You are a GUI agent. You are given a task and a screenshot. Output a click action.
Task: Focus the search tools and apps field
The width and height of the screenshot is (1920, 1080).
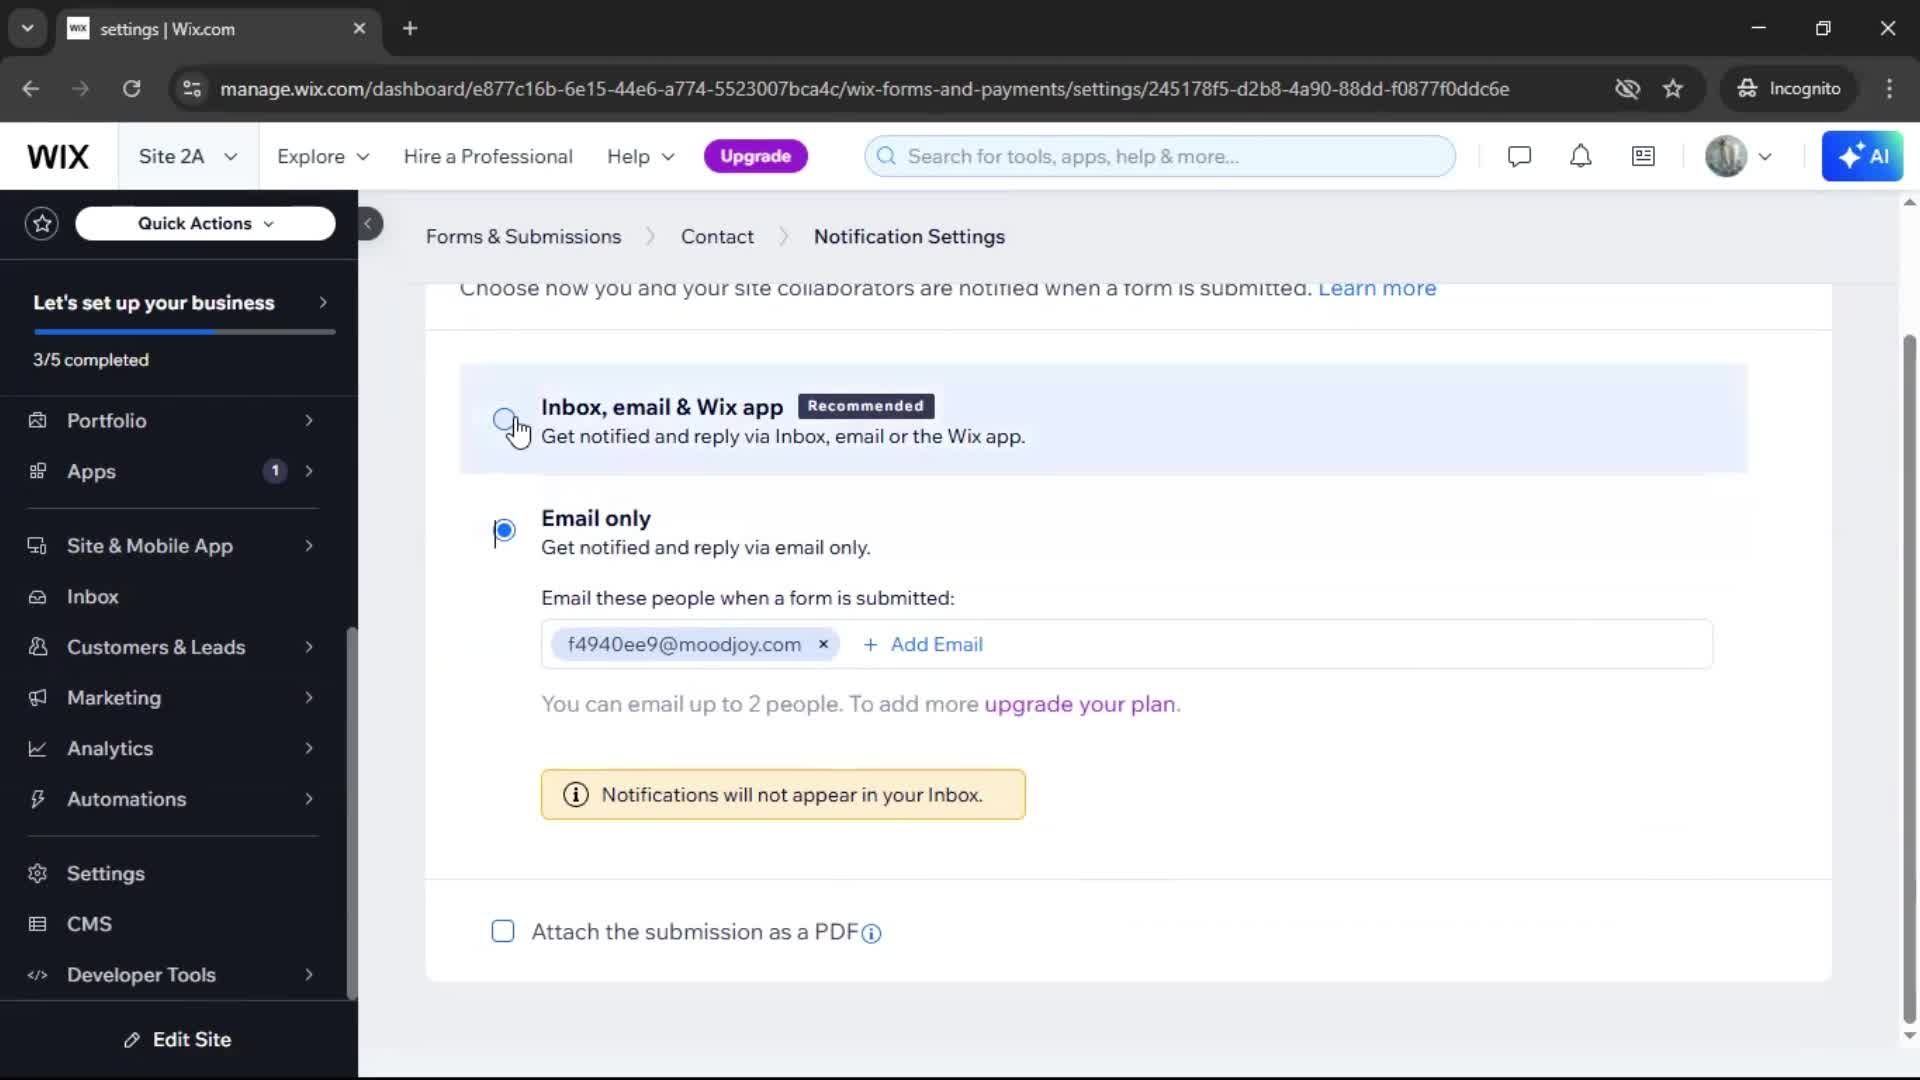1160,157
